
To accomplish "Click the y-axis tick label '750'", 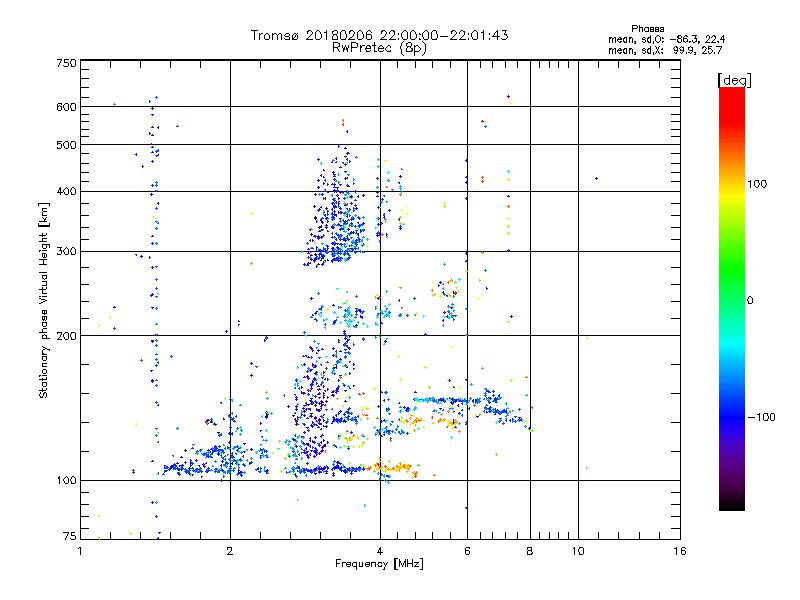I will pos(66,63).
